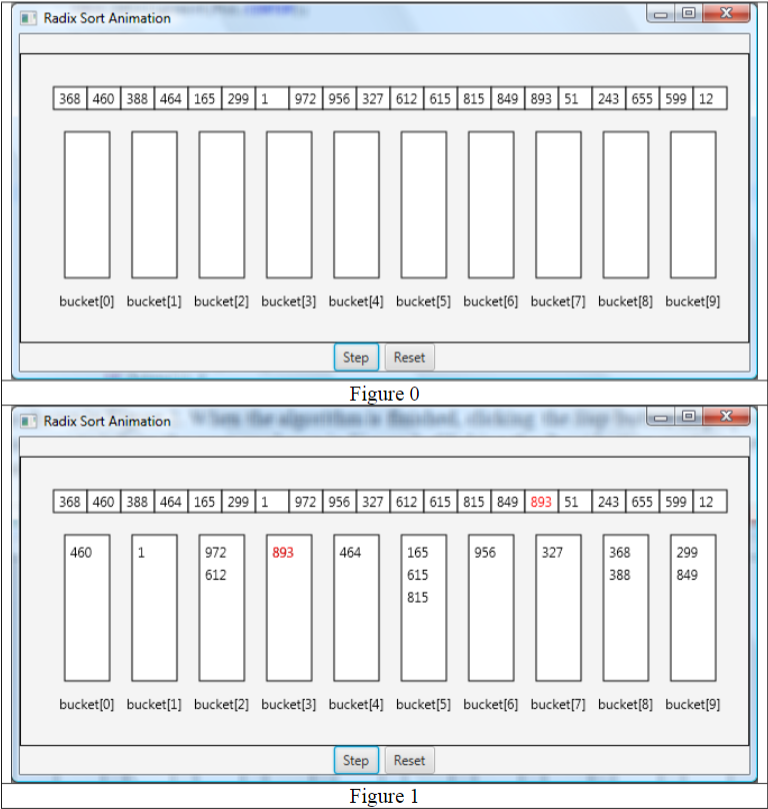
Task: Click the Step button in Figure 0 window
Action: (x=356, y=357)
